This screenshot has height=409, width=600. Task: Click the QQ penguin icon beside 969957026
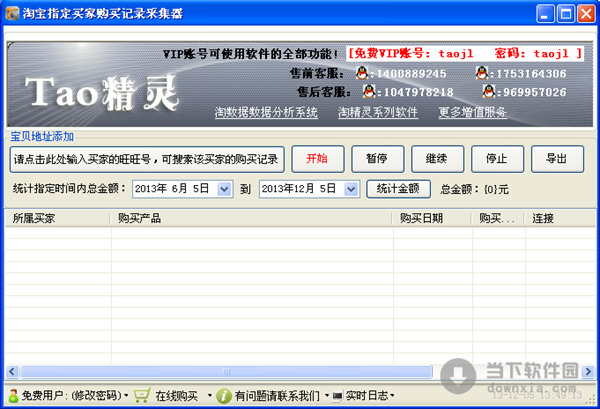tap(489, 91)
